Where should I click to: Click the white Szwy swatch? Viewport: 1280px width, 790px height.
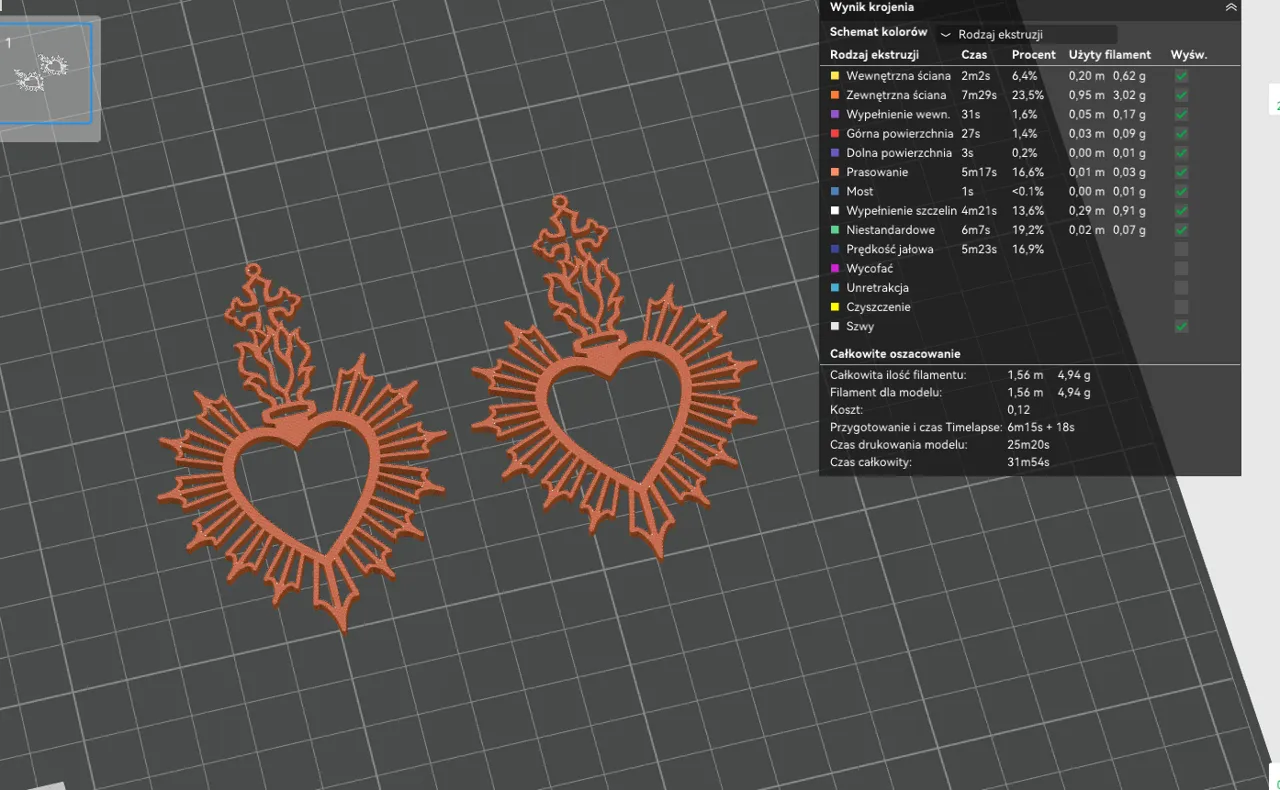[835, 326]
